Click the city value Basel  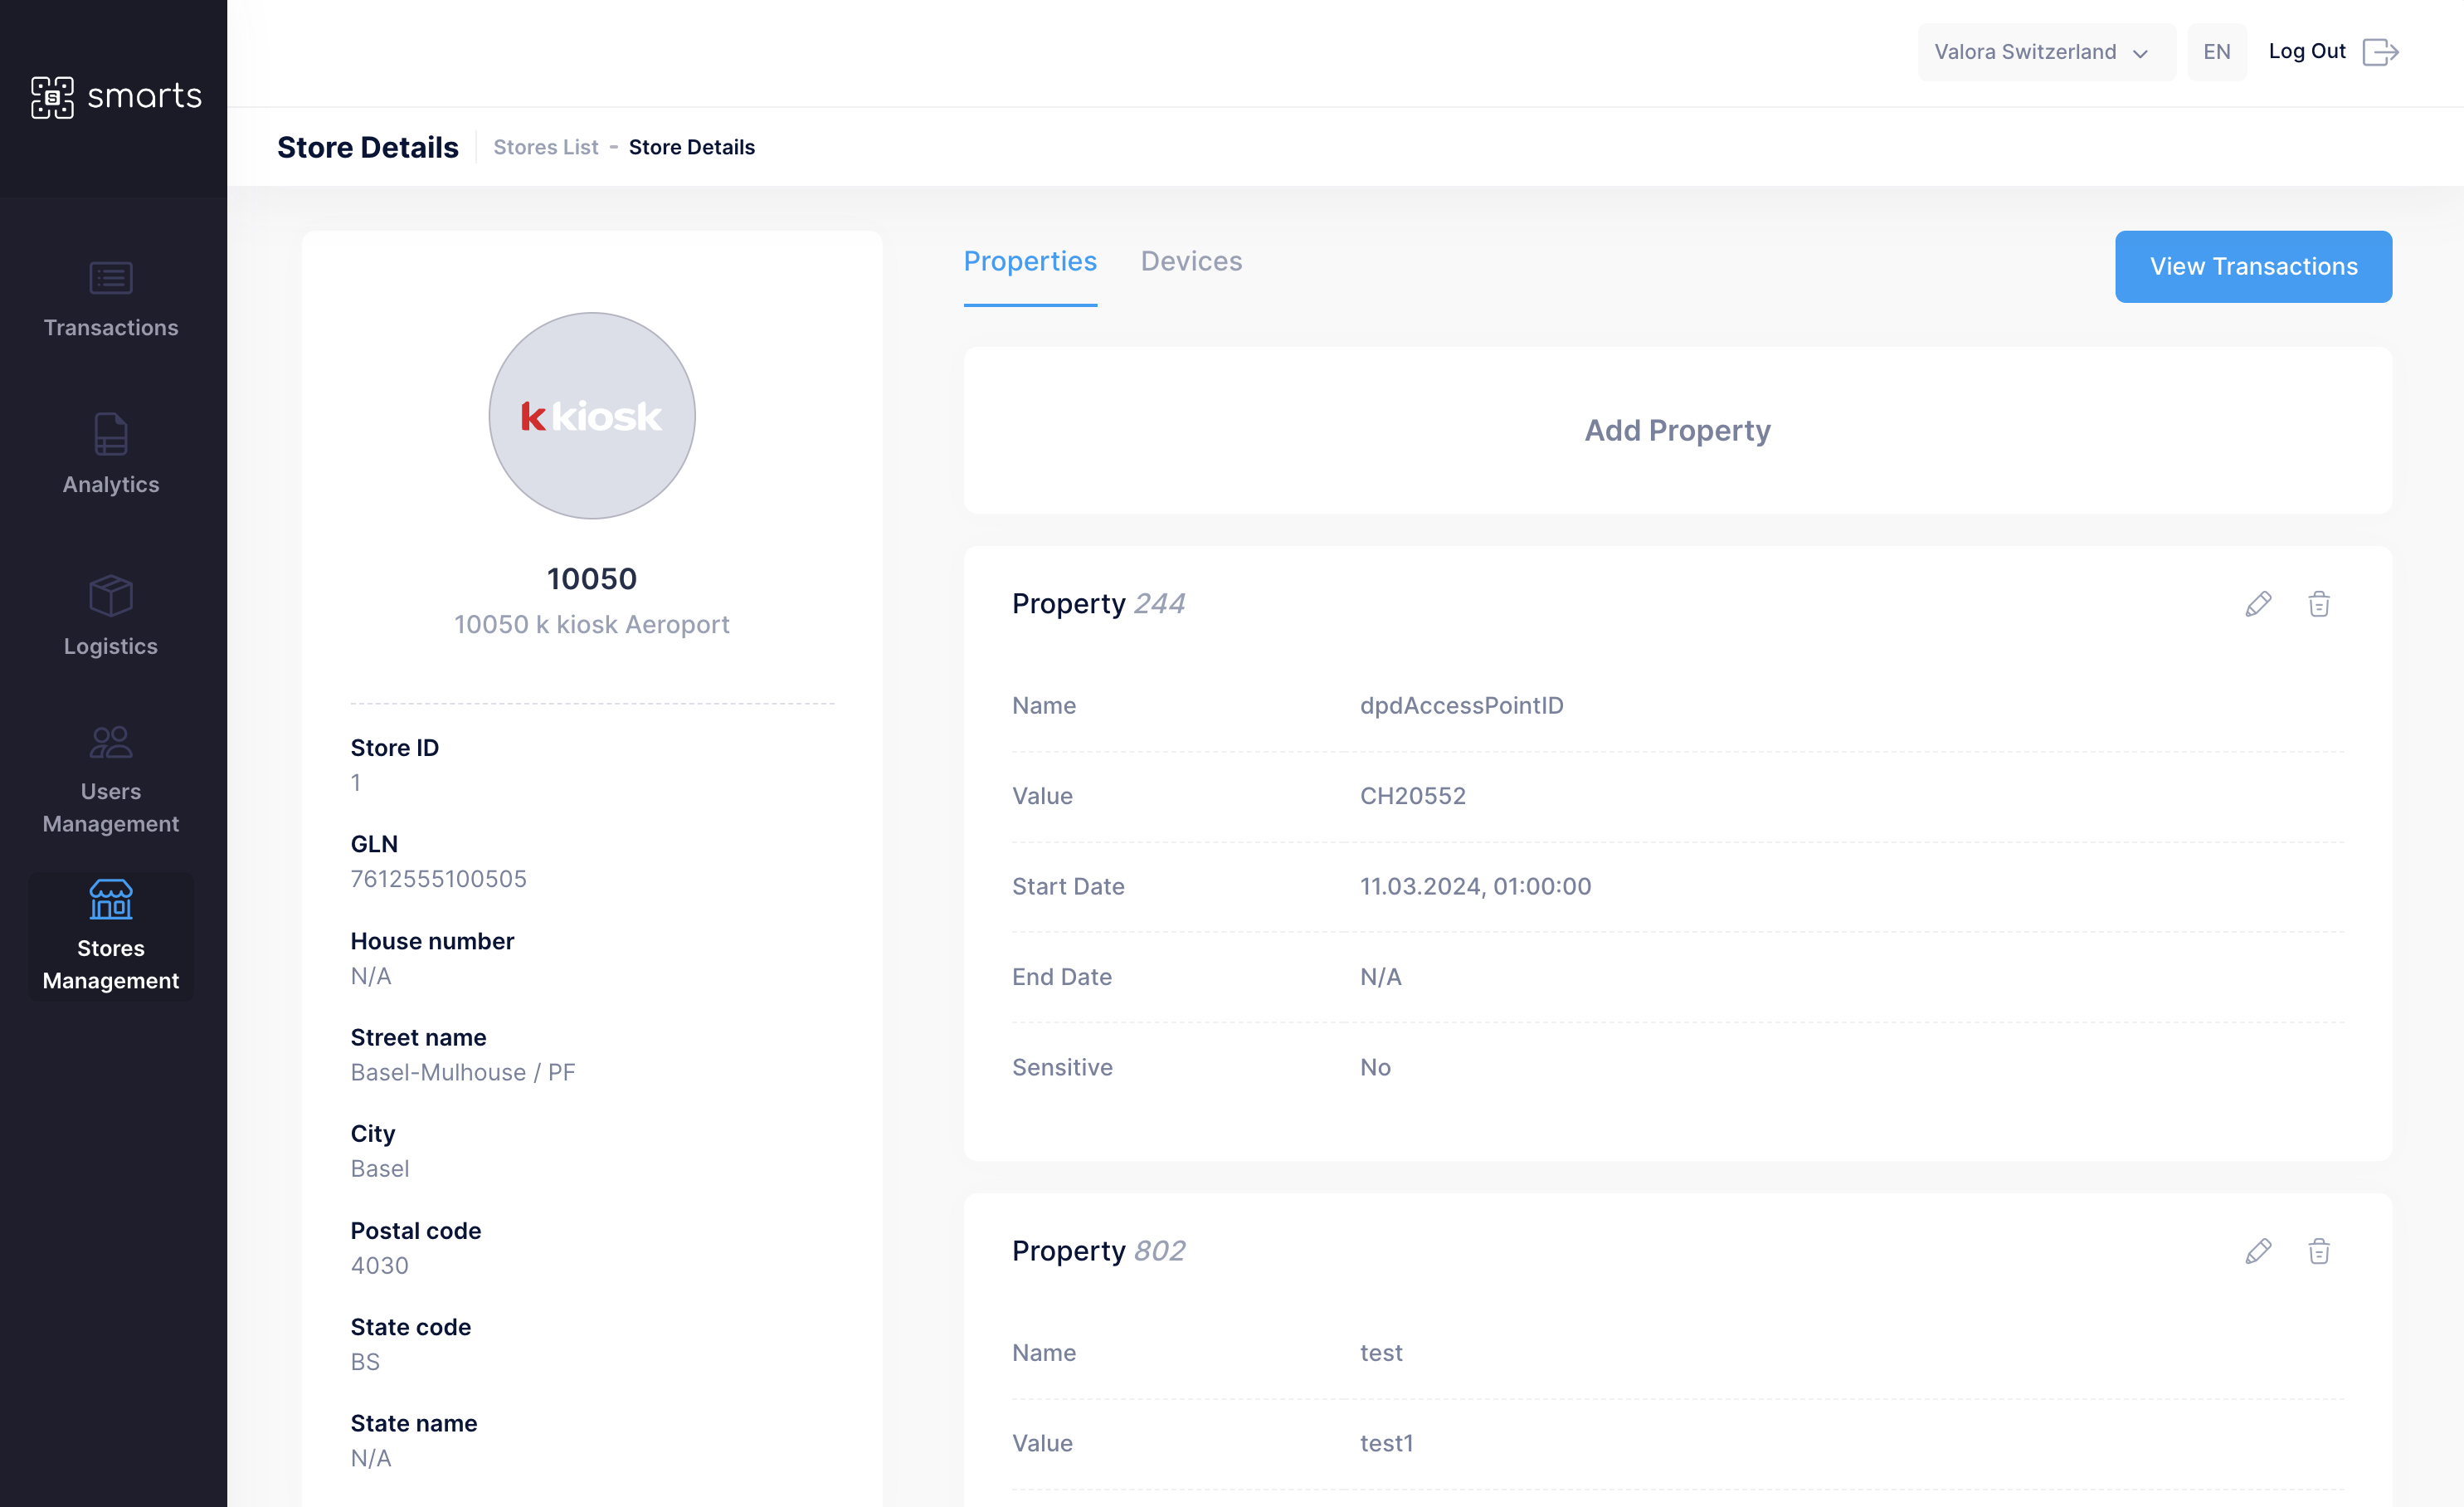[379, 1168]
